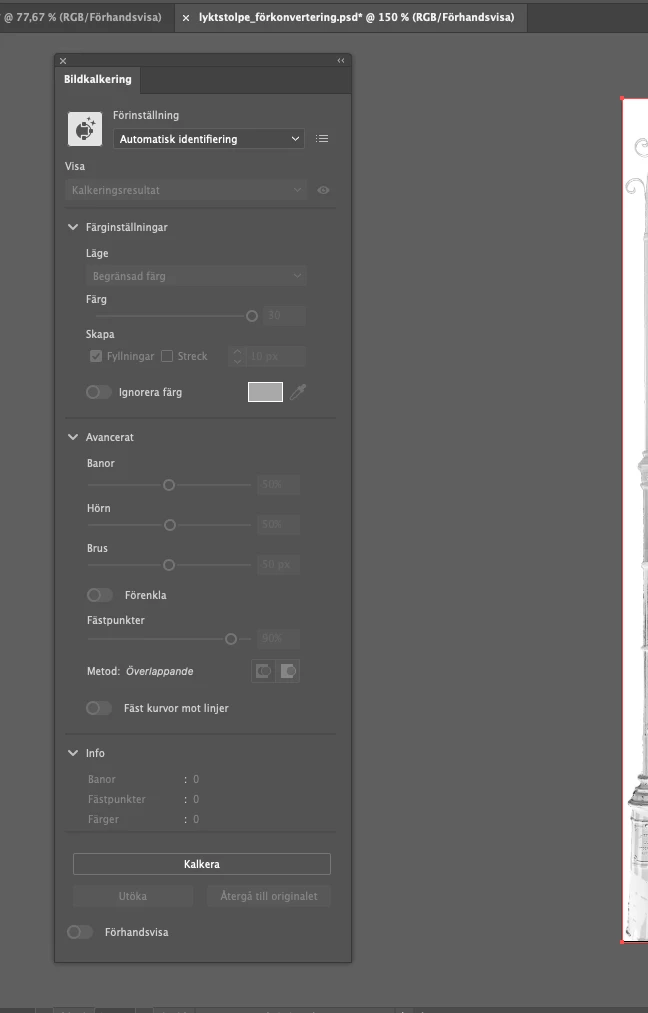Click the Kalkera button

202,864
